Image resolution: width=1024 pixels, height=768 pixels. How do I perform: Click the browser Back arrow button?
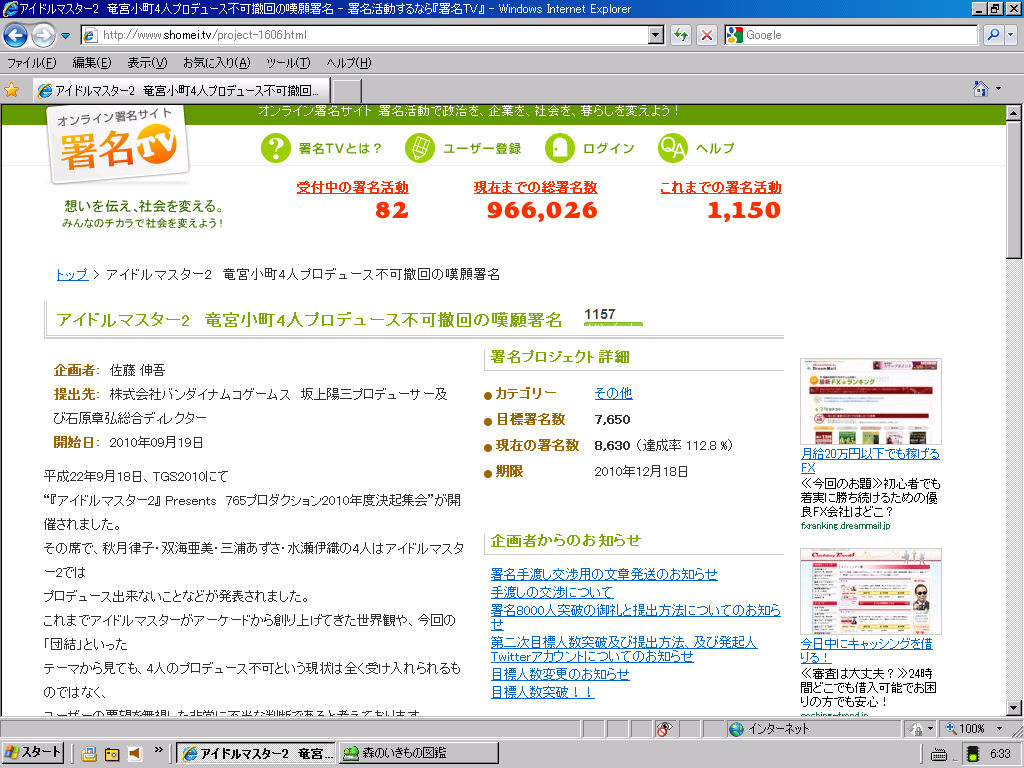[x=16, y=35]
